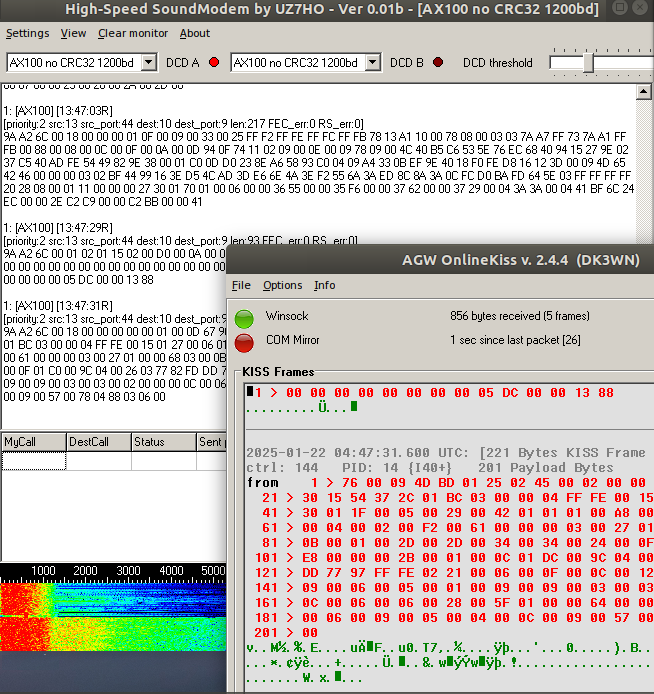Expand channel A modem type dropdown
The width and height of the screenshot is (654, 694).
pyautogui.click(x=149, y=63)
